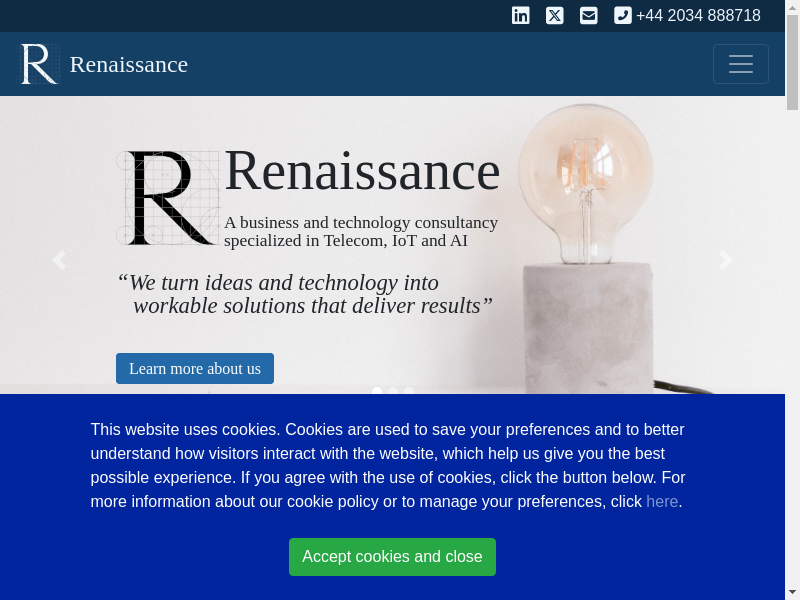Click the Learn more about us button

click(x=195, y=368)
